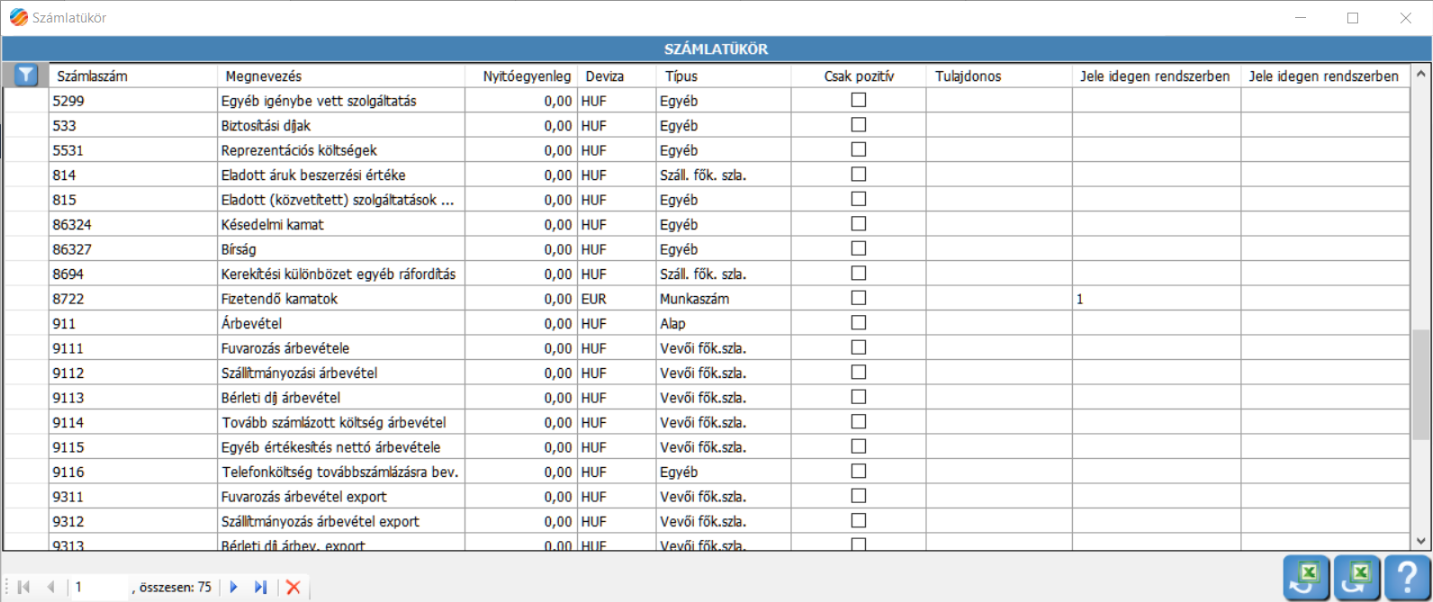1433x602 pixels.
Task: Click the Deviza column header
Action: (617, 76)
